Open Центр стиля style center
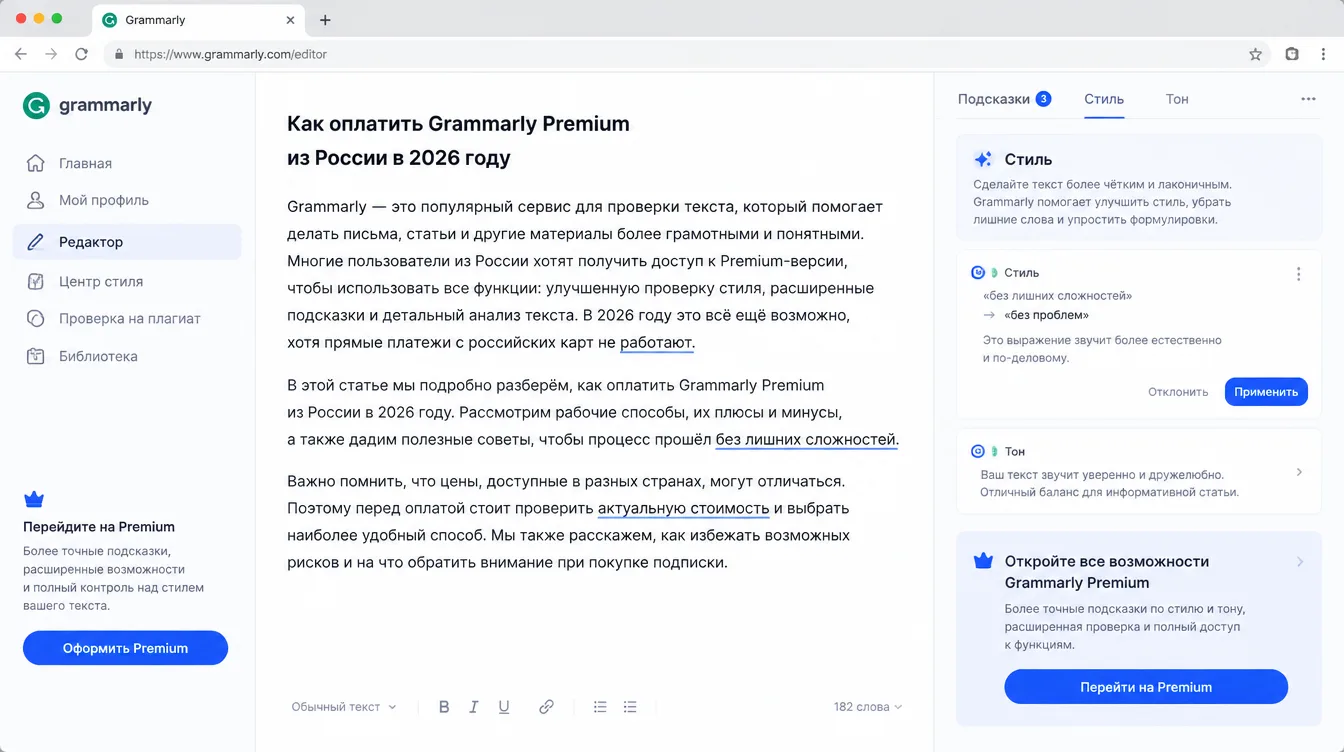 pyautogui.click(x=127, y=282)
